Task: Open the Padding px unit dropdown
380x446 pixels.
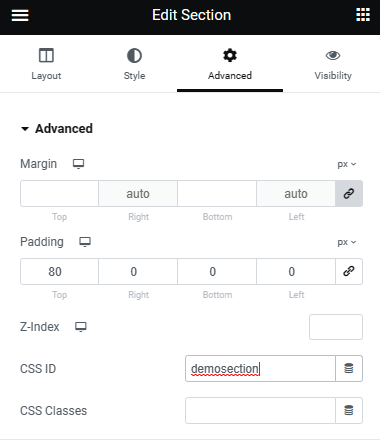Action: 347,242
